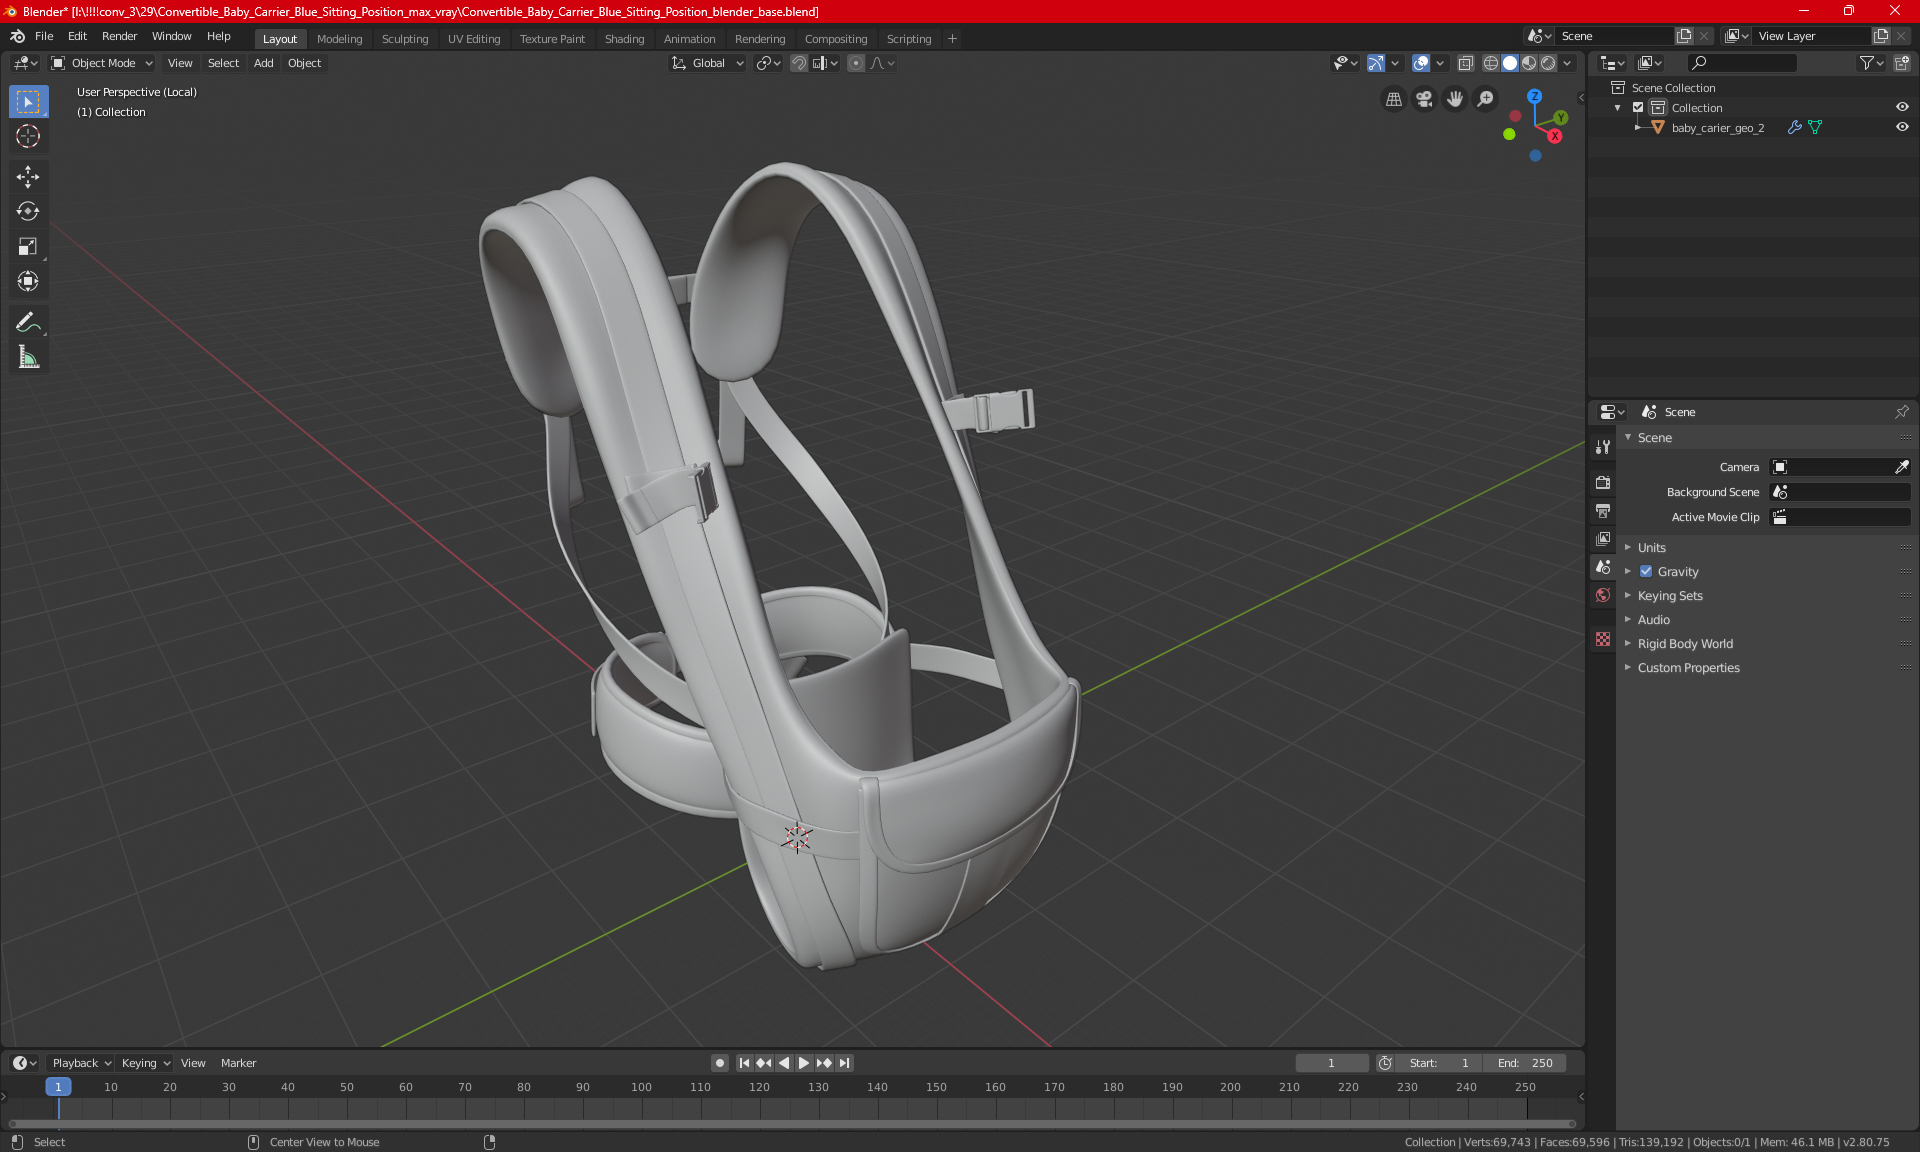Screen dimensions: 1920x1152
Task: Select the Select Box tool
Action: 28,102
